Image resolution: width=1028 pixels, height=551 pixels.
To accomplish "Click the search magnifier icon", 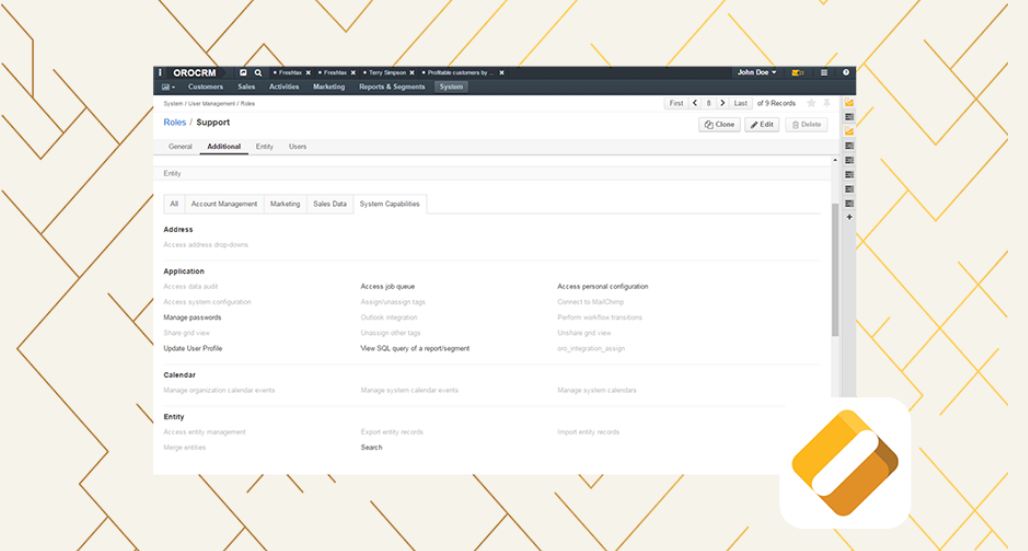I will coord(258,73).
